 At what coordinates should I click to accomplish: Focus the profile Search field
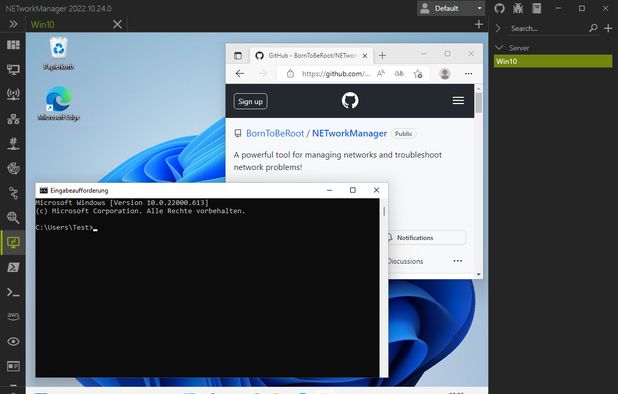[x=546, y=28]
